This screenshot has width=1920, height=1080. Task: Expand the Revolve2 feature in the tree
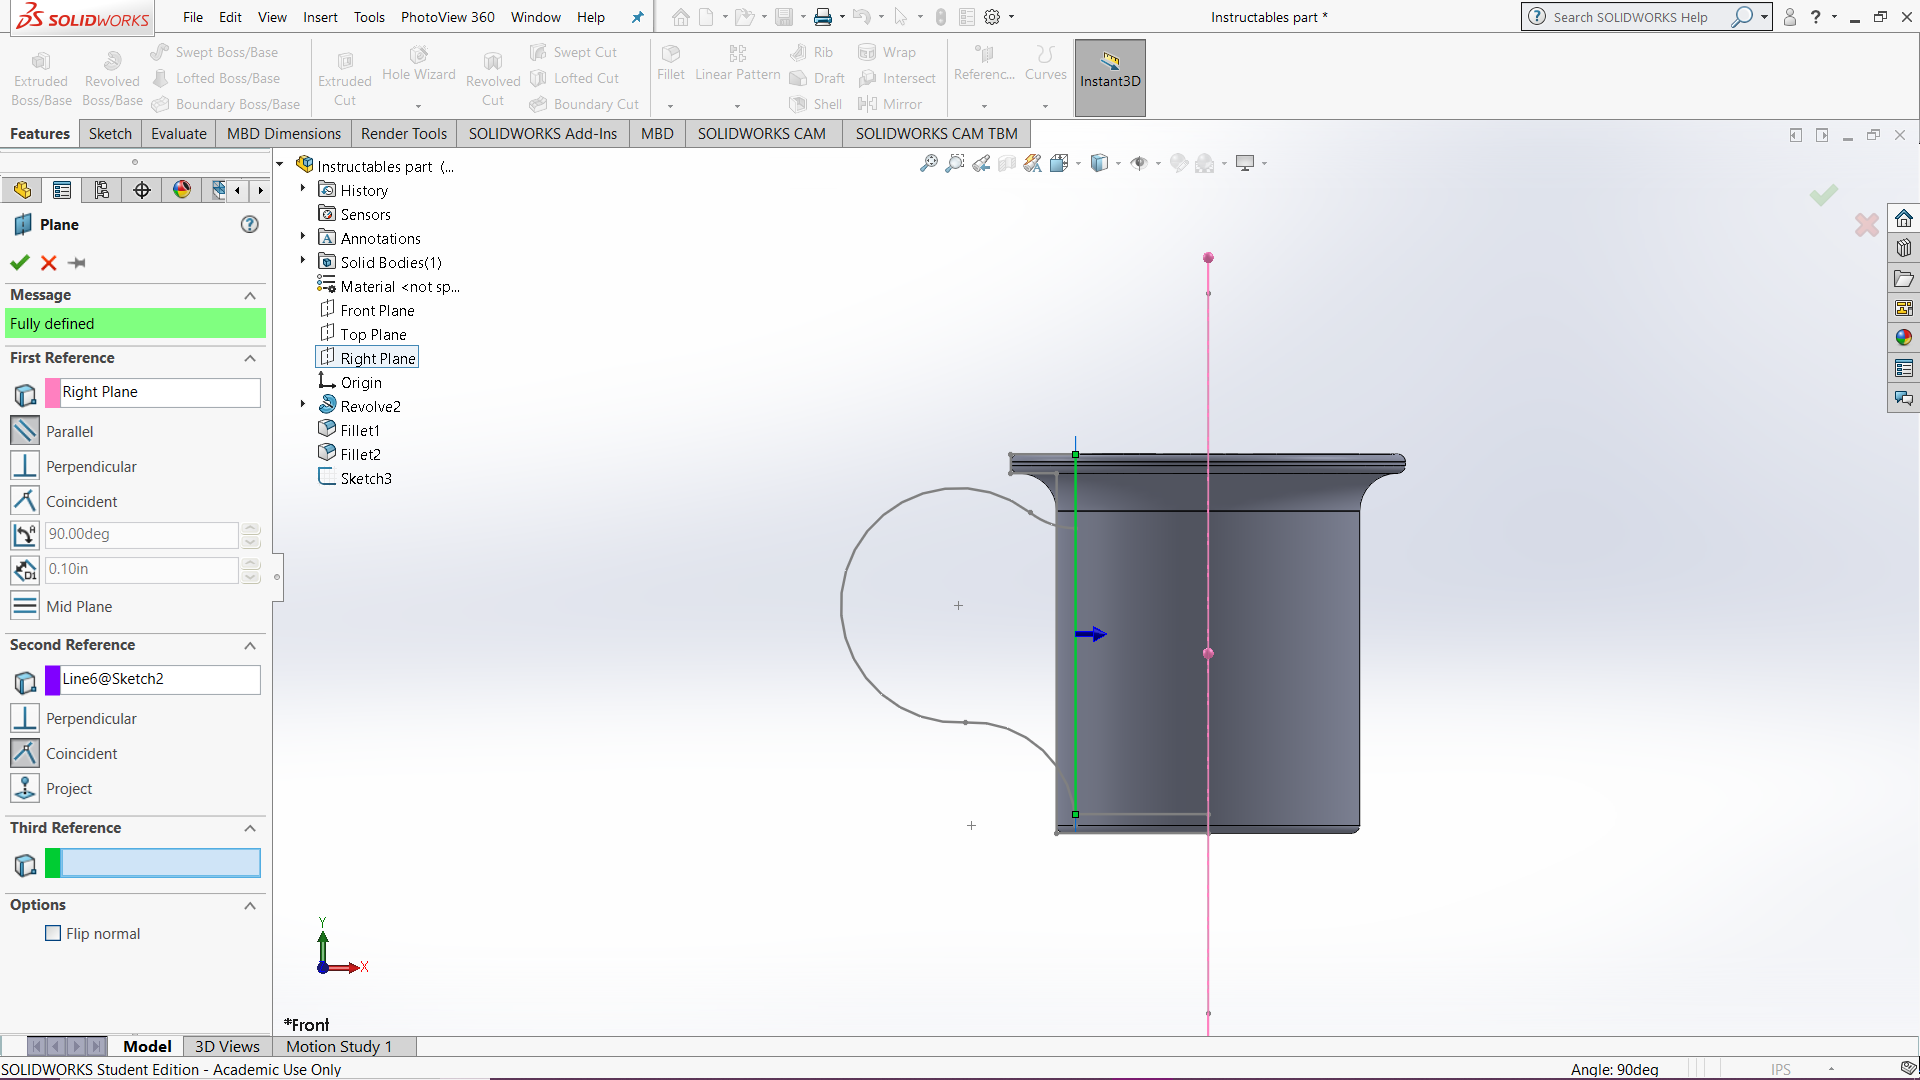(302, 404)
